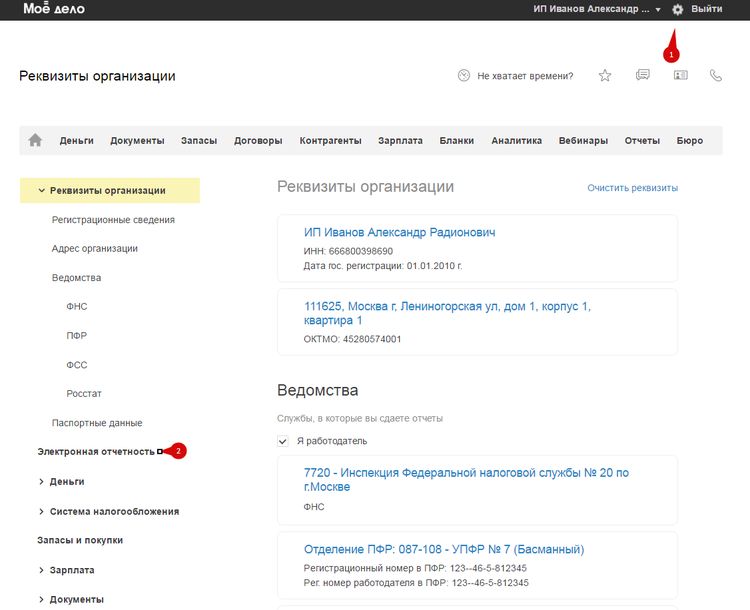Screen dimensions: 750x610
Task: Click the contact card icon
Action: click(x=680, y=75)
